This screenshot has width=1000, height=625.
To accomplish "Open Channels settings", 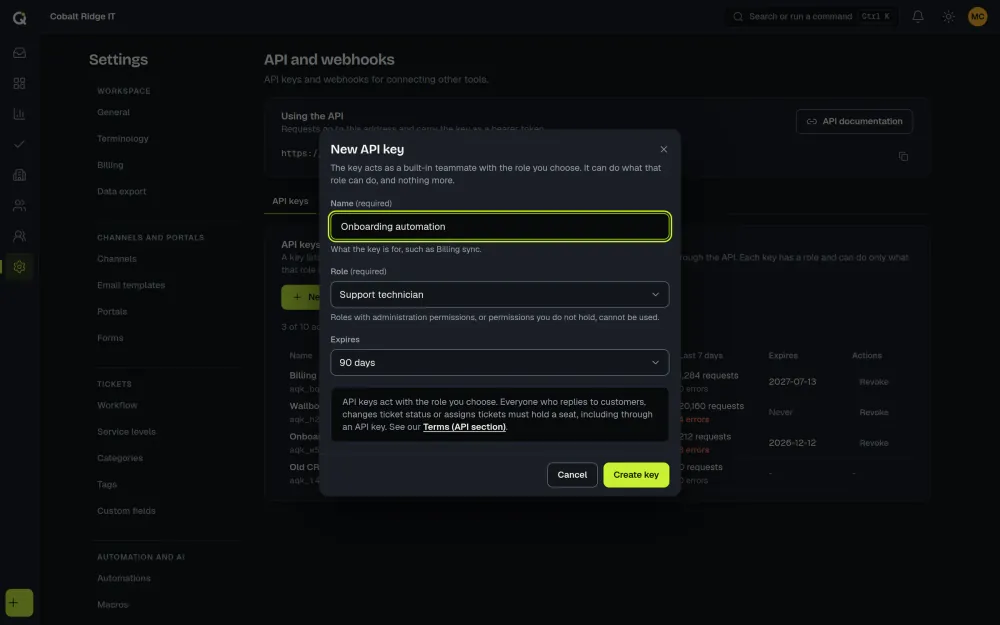I will [117, 259].
